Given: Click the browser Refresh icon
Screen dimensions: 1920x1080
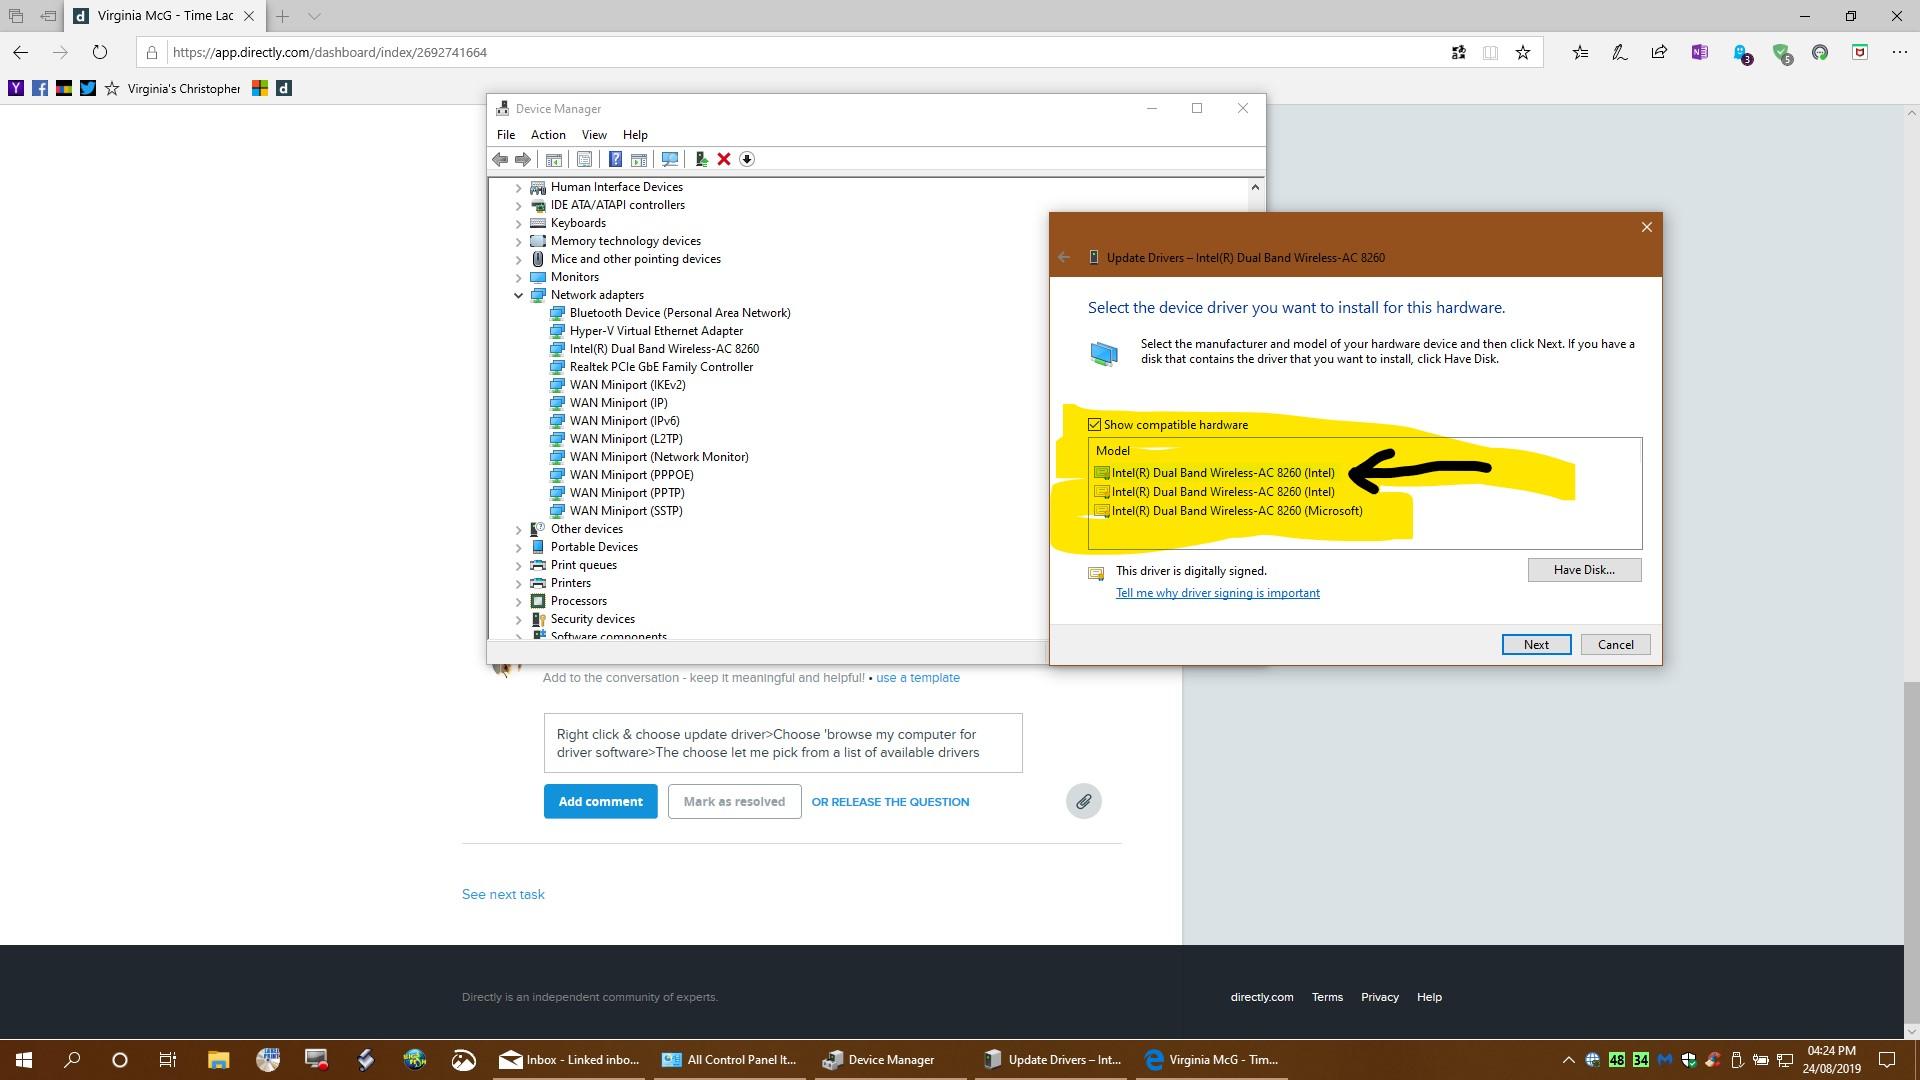Looking at the screenshot, I should (x=99, y=53).
